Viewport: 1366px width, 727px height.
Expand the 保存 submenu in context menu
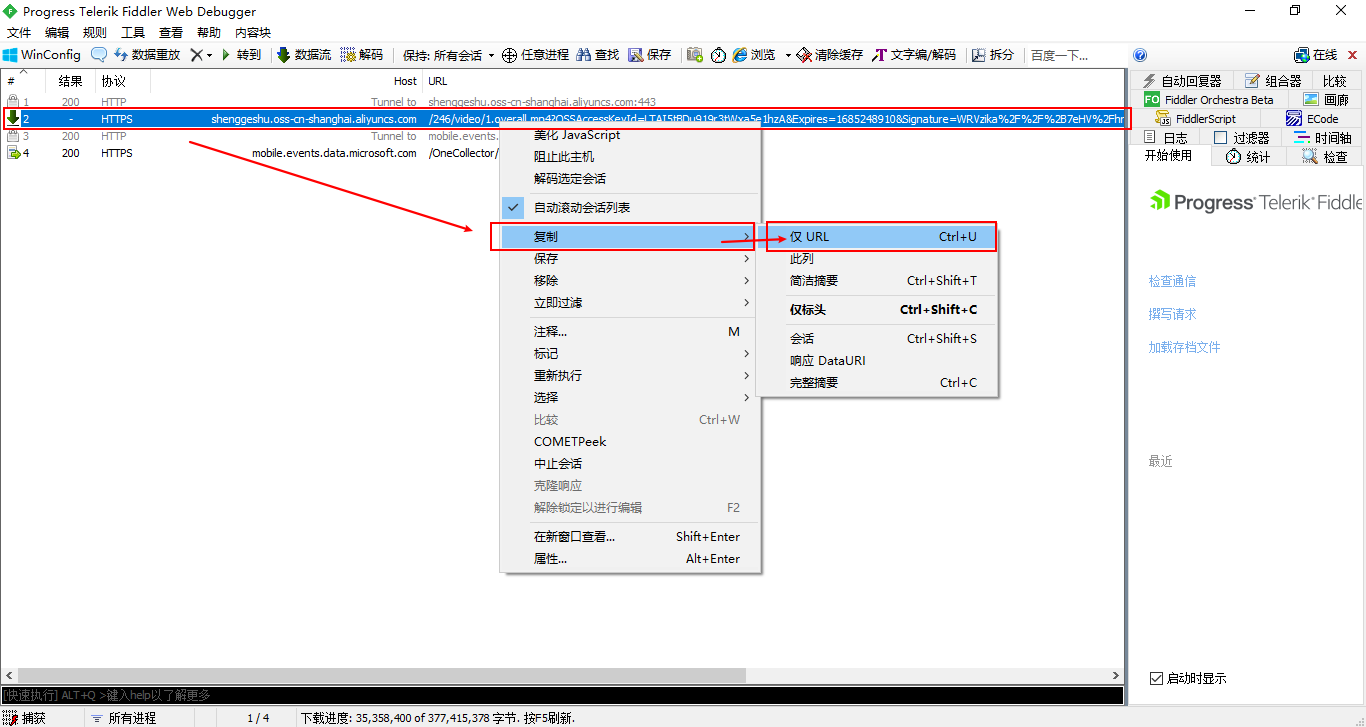(630, 259)
